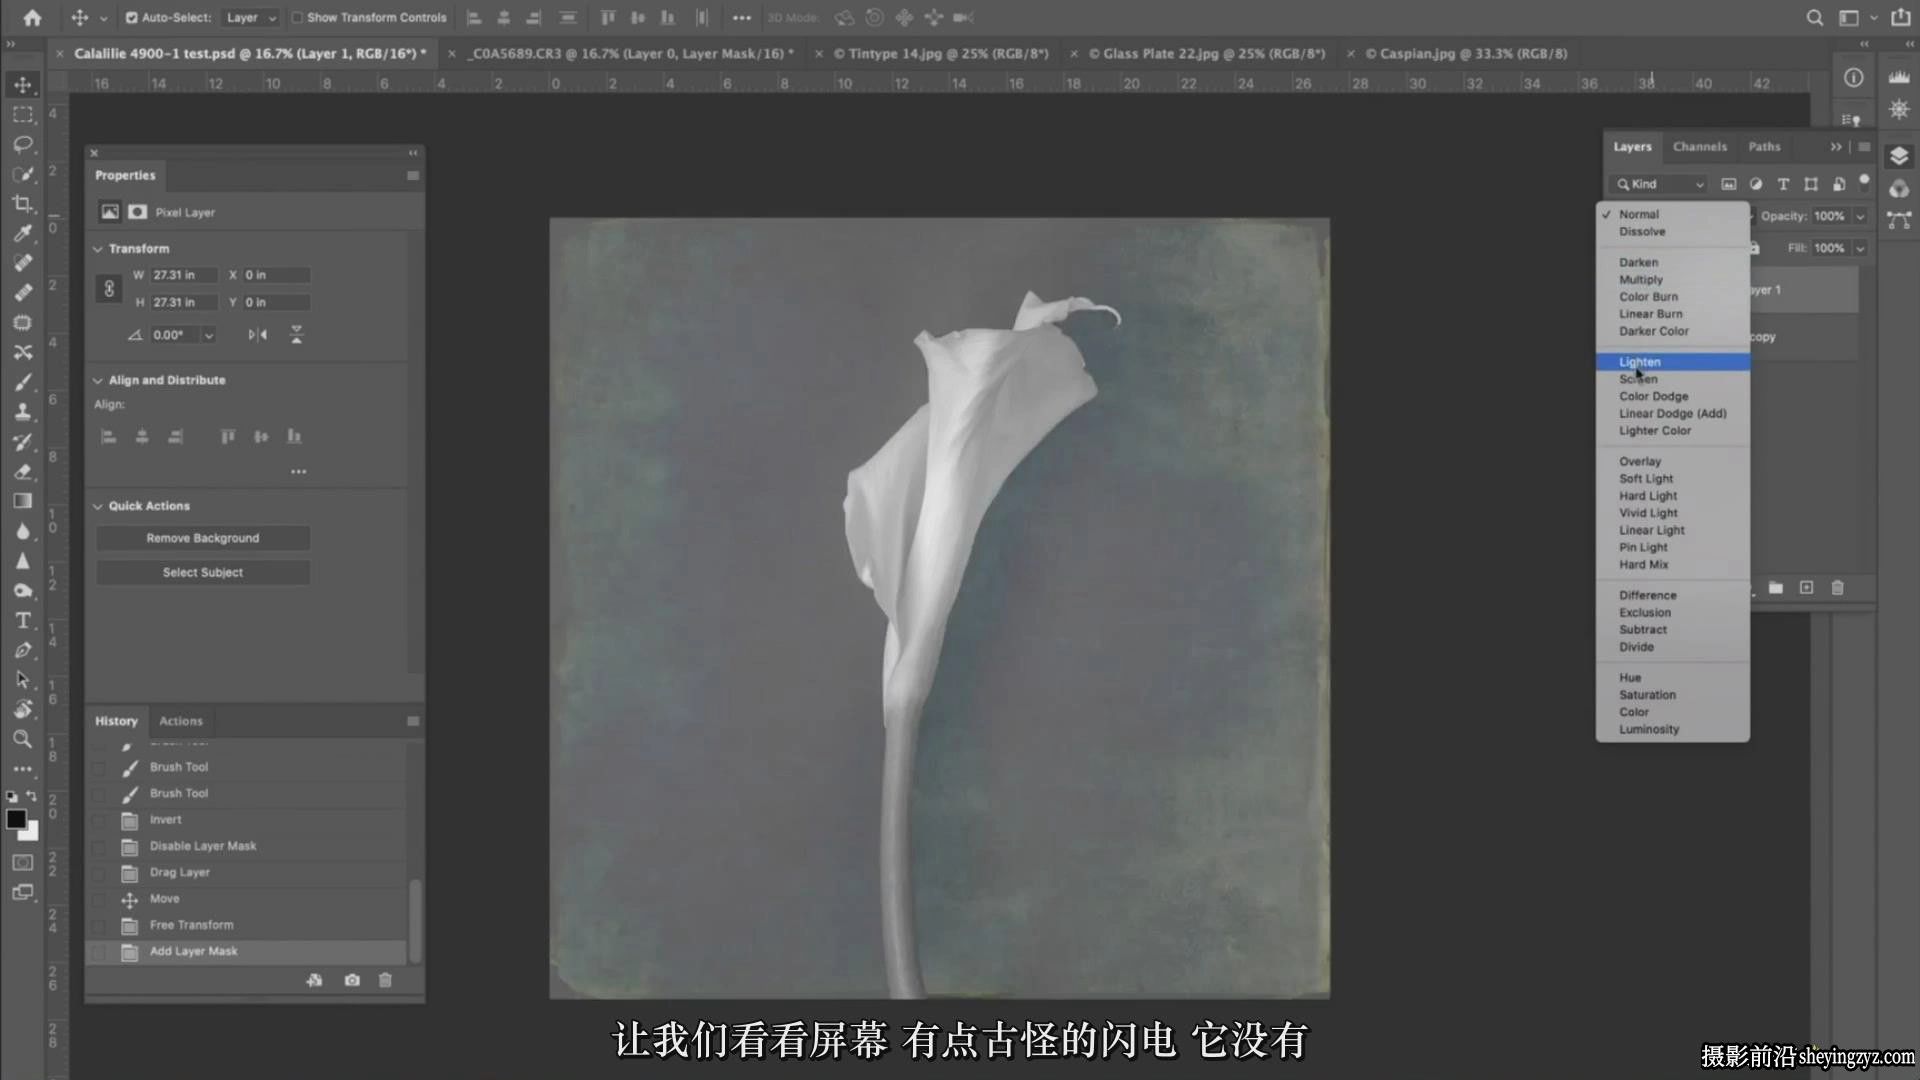Open the Kind filter dropdown

point(1660,184)
